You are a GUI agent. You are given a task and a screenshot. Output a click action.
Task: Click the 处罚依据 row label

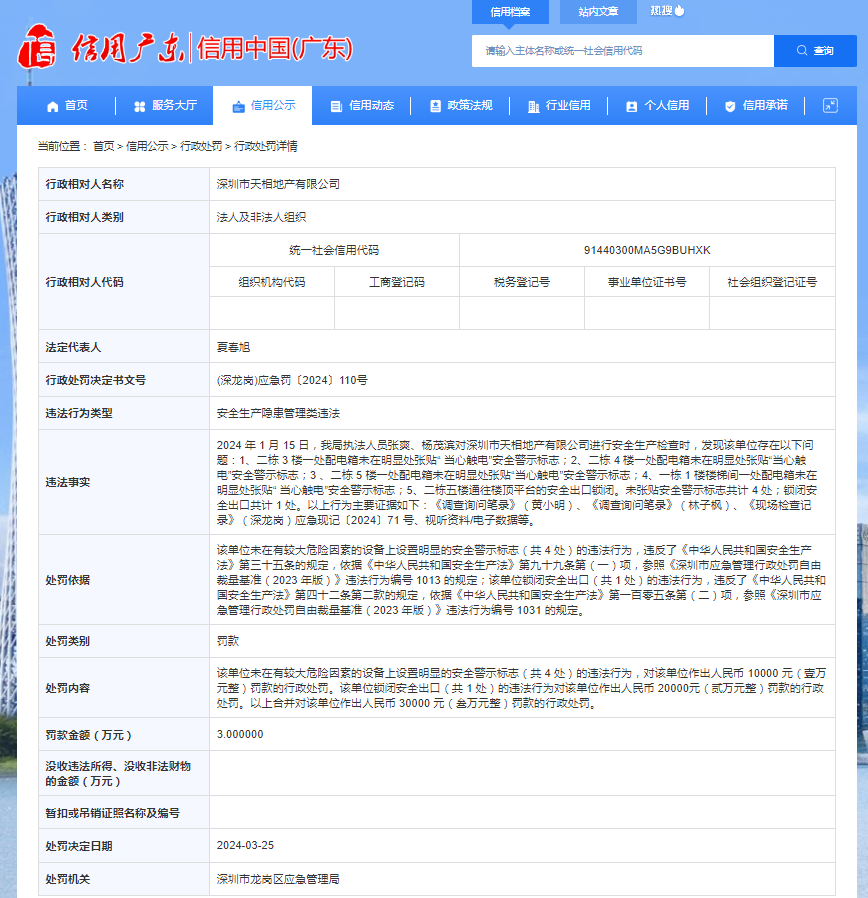click(68, 580)
